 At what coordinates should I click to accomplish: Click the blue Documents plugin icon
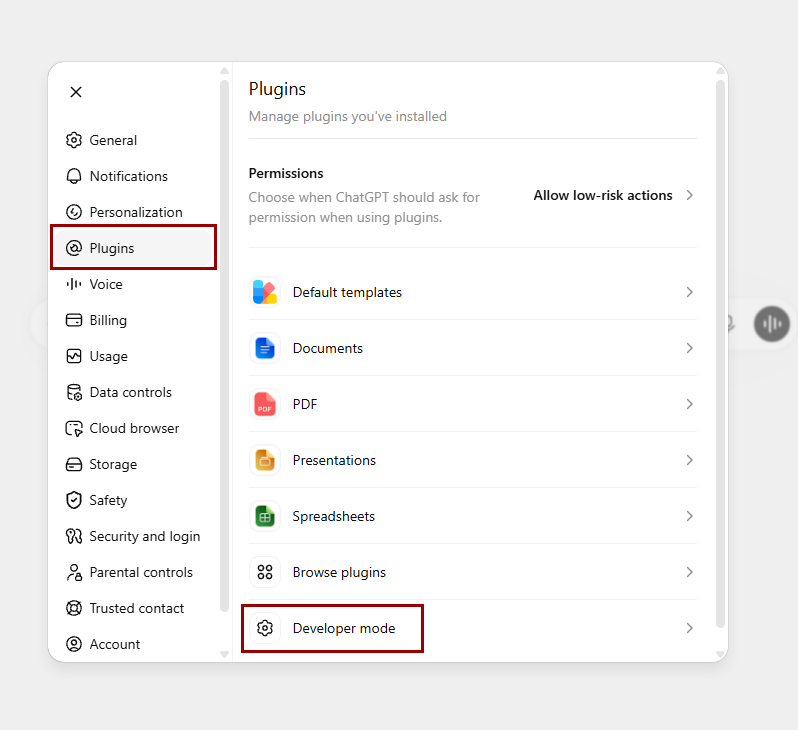pos(265,348)
